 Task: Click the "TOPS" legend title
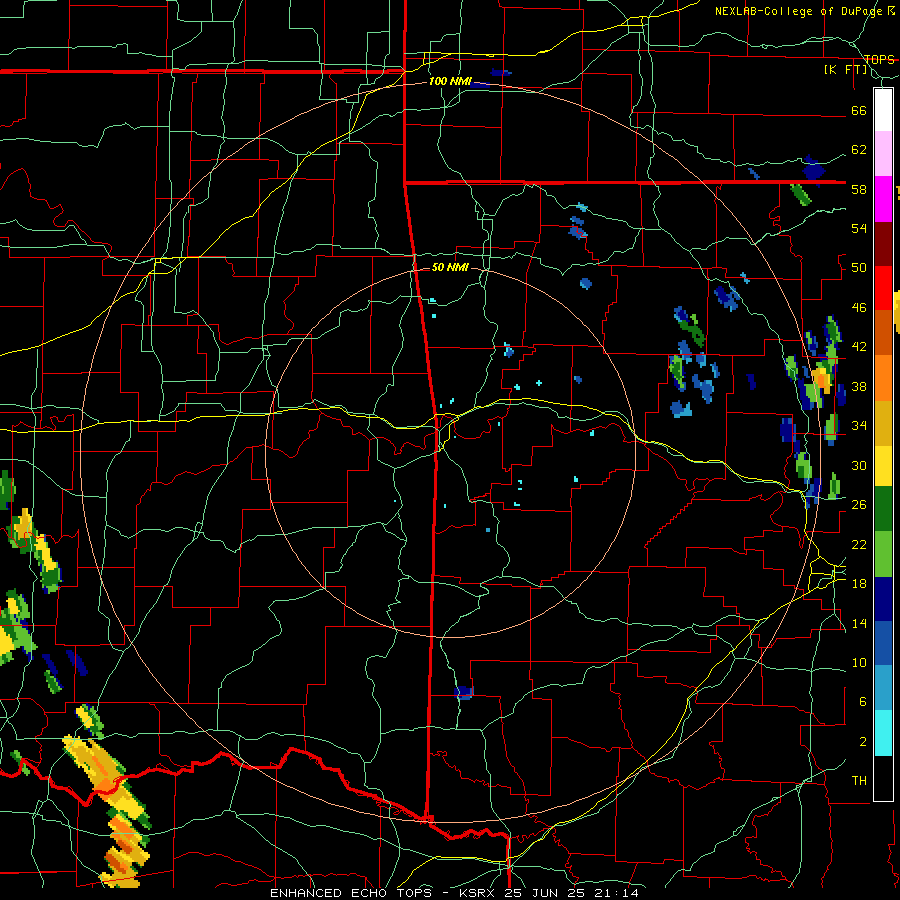879,60
